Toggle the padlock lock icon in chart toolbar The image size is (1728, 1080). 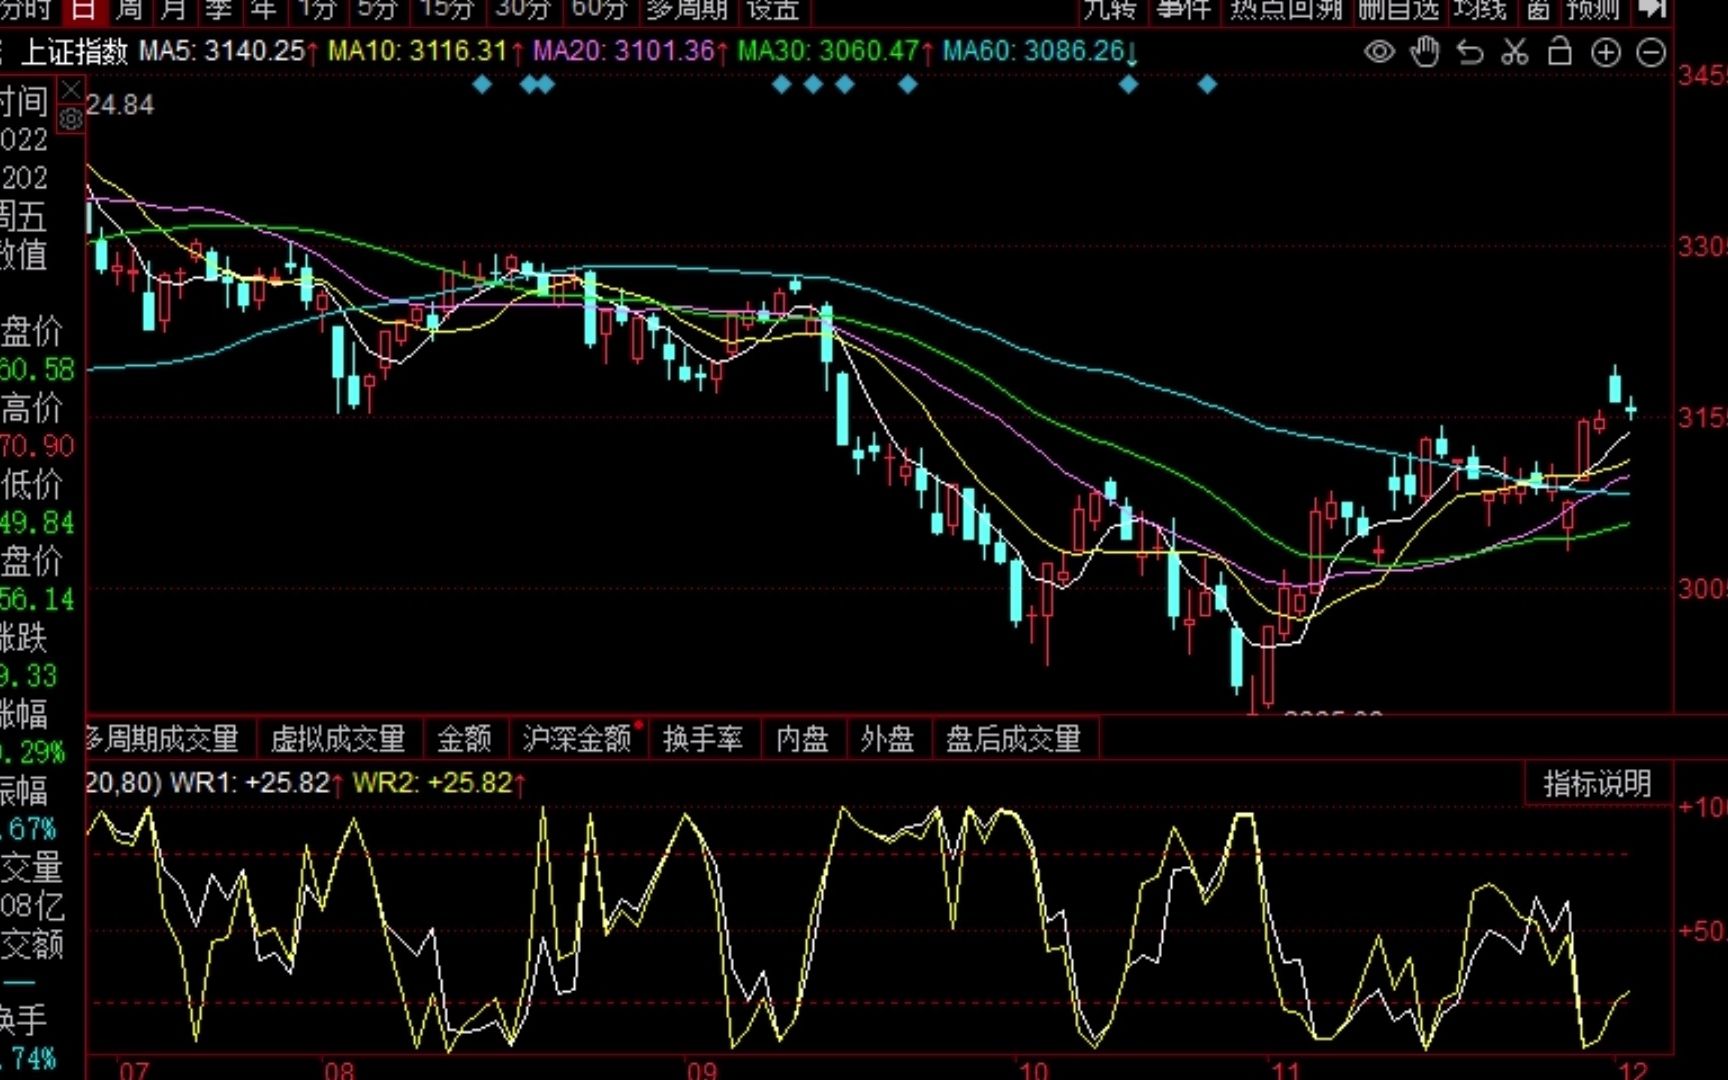pyautogui.click(x=1560, y=51)
